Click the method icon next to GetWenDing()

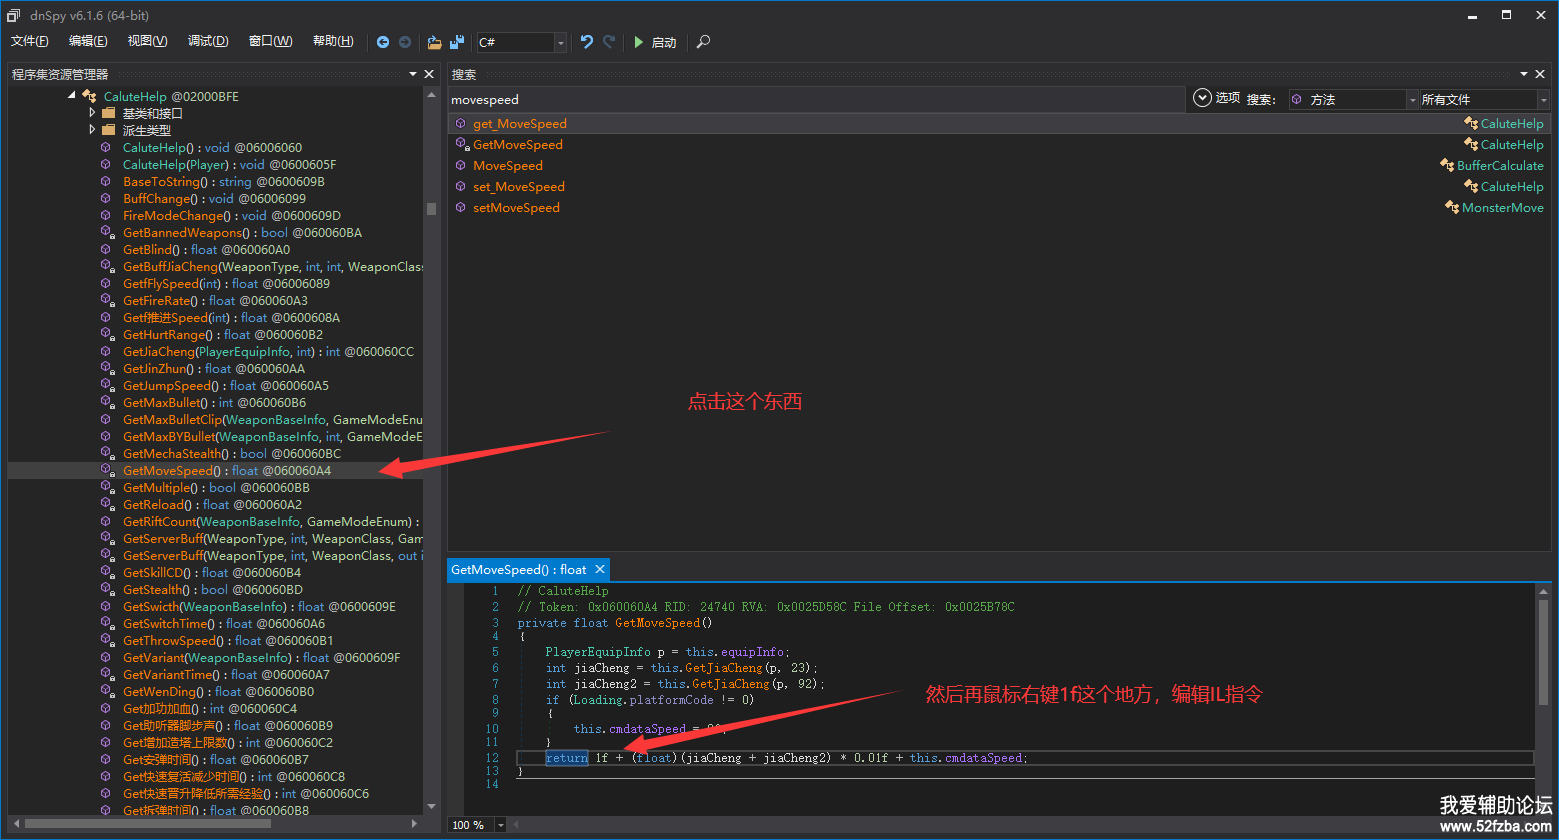106,691
